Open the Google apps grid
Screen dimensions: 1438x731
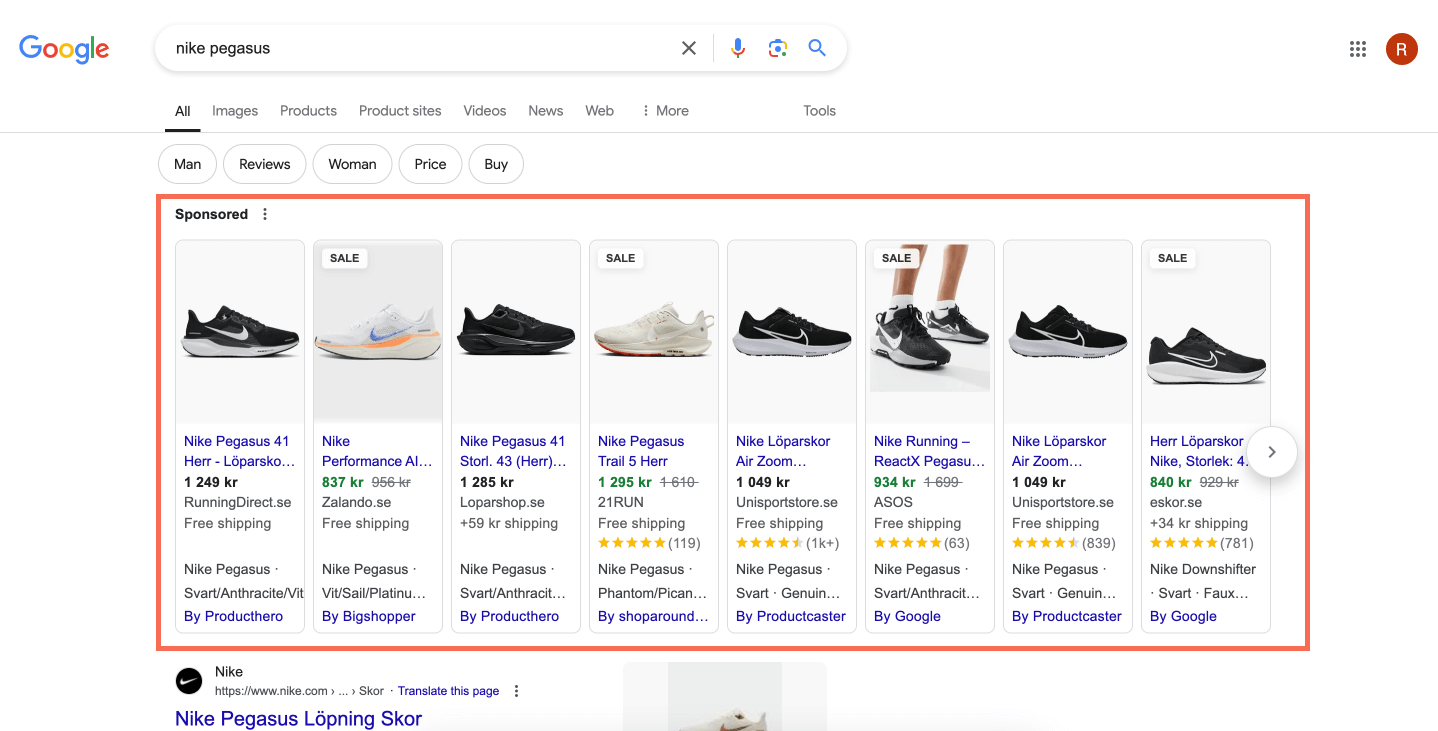point(1357,48)
